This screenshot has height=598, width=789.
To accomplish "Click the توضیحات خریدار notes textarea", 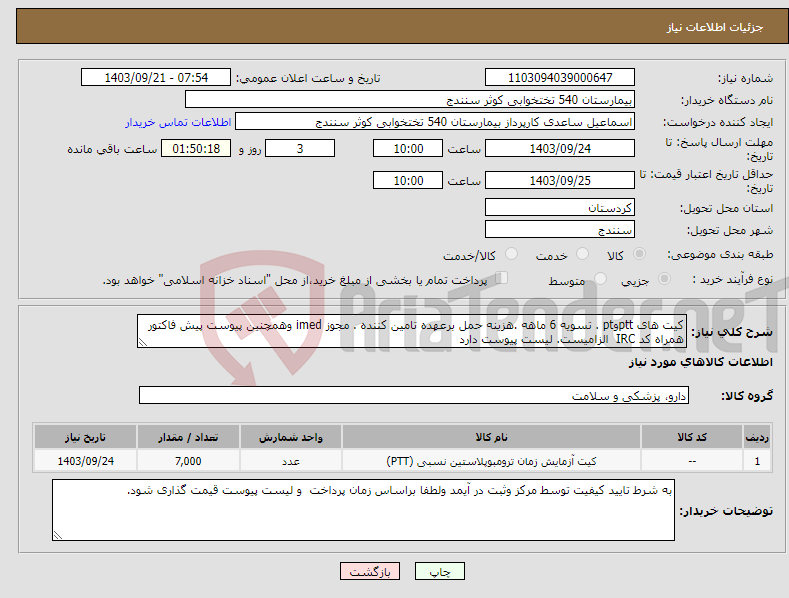I will pyautogui.click(x=363, y=510).
